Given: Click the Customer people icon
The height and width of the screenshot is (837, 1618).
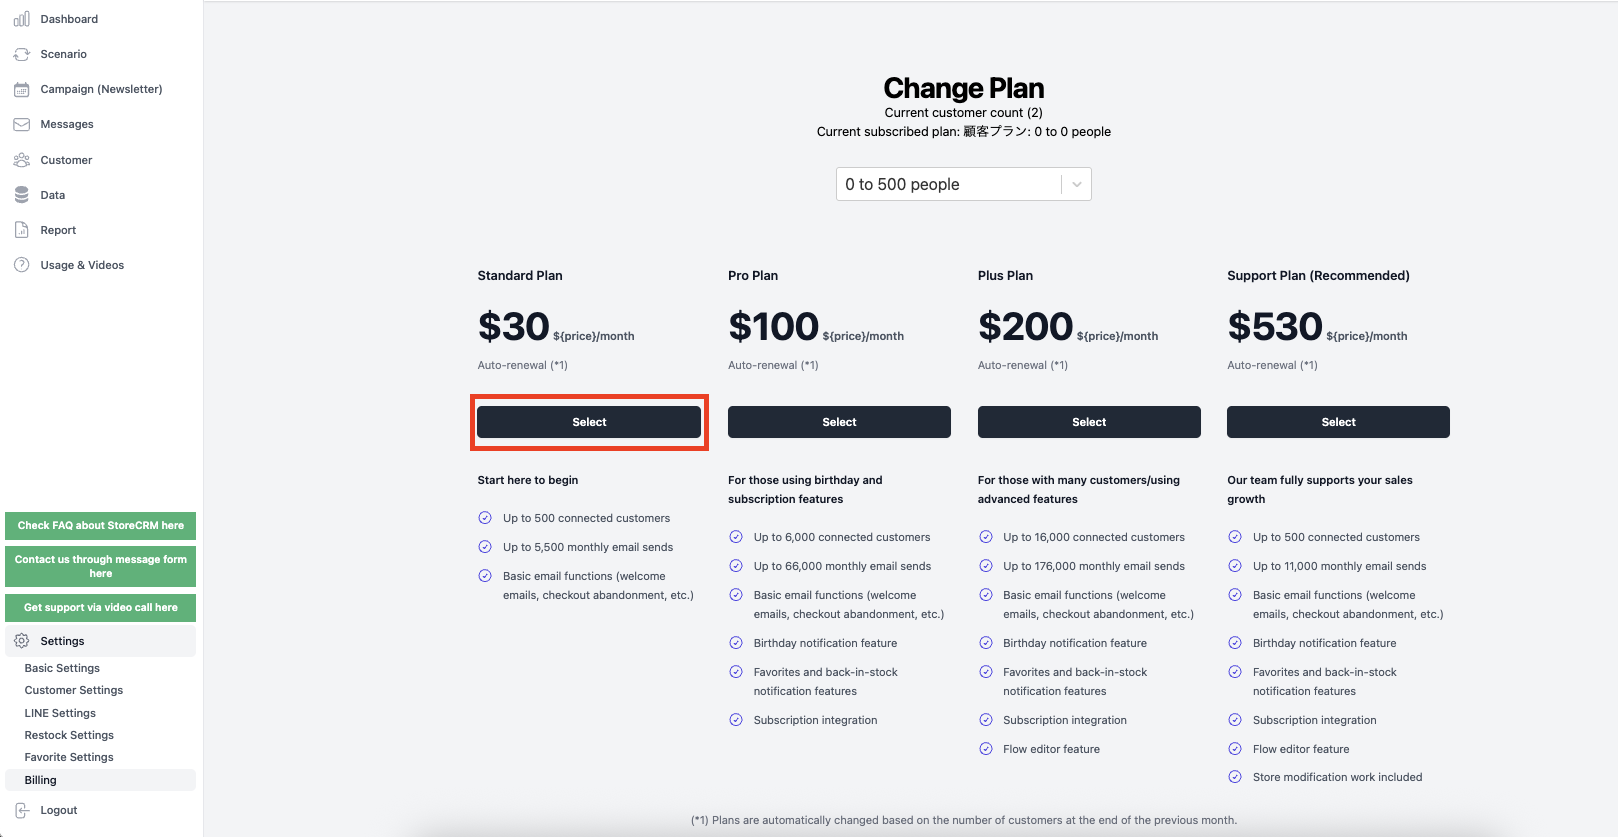Looking at the screenshot, I should point(21,160).
